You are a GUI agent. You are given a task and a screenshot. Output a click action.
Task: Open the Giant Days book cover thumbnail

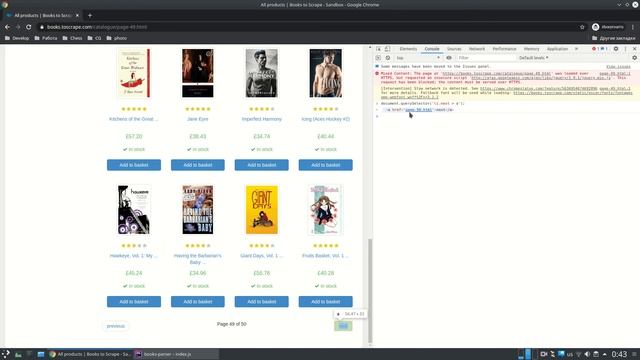(262, 210)
